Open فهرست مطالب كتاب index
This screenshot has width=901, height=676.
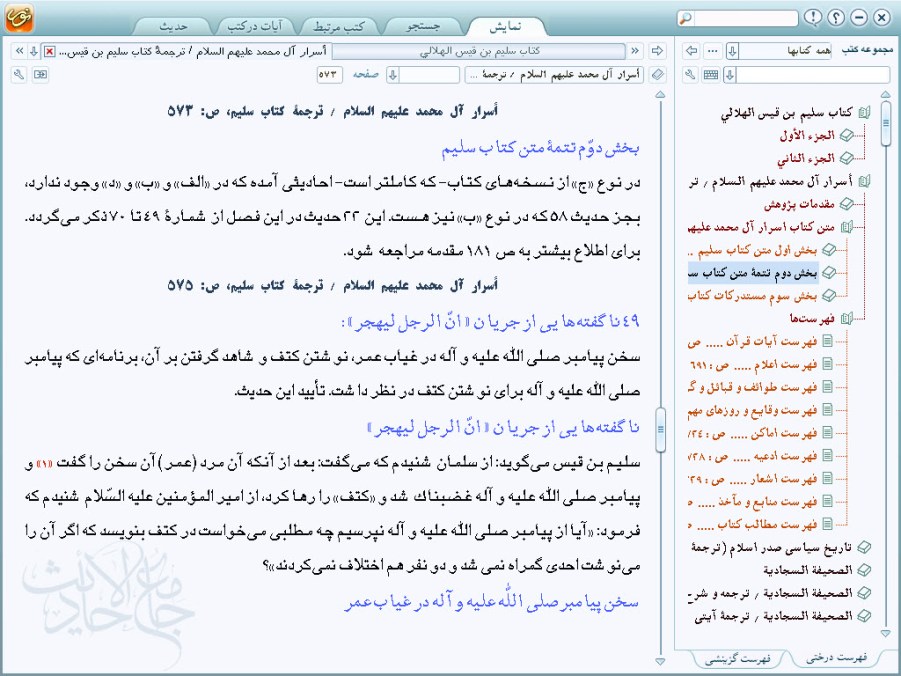[x=752, y=525]
